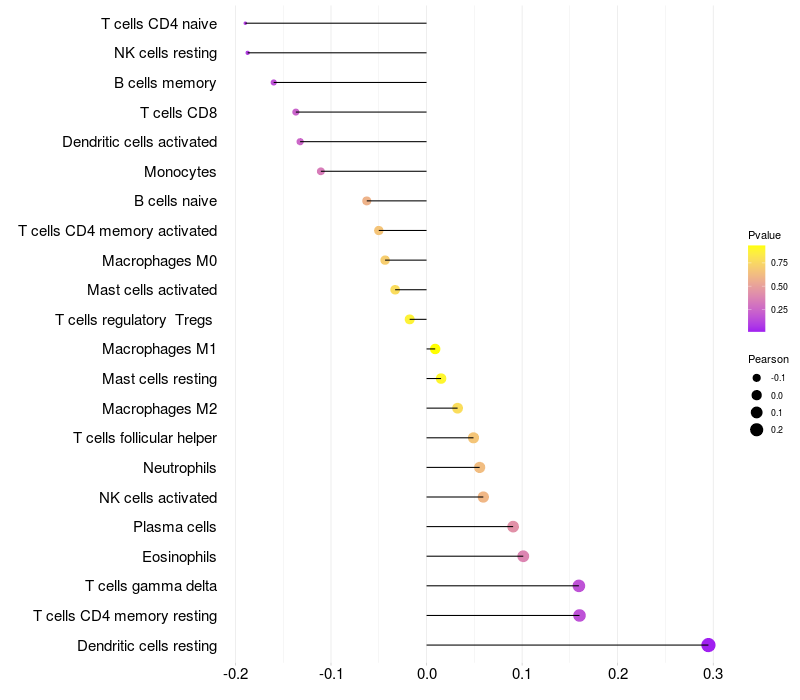This screenshot has height=700, width=800.
Task: Select the Eosinophils data point
Action: coord(523,556)
